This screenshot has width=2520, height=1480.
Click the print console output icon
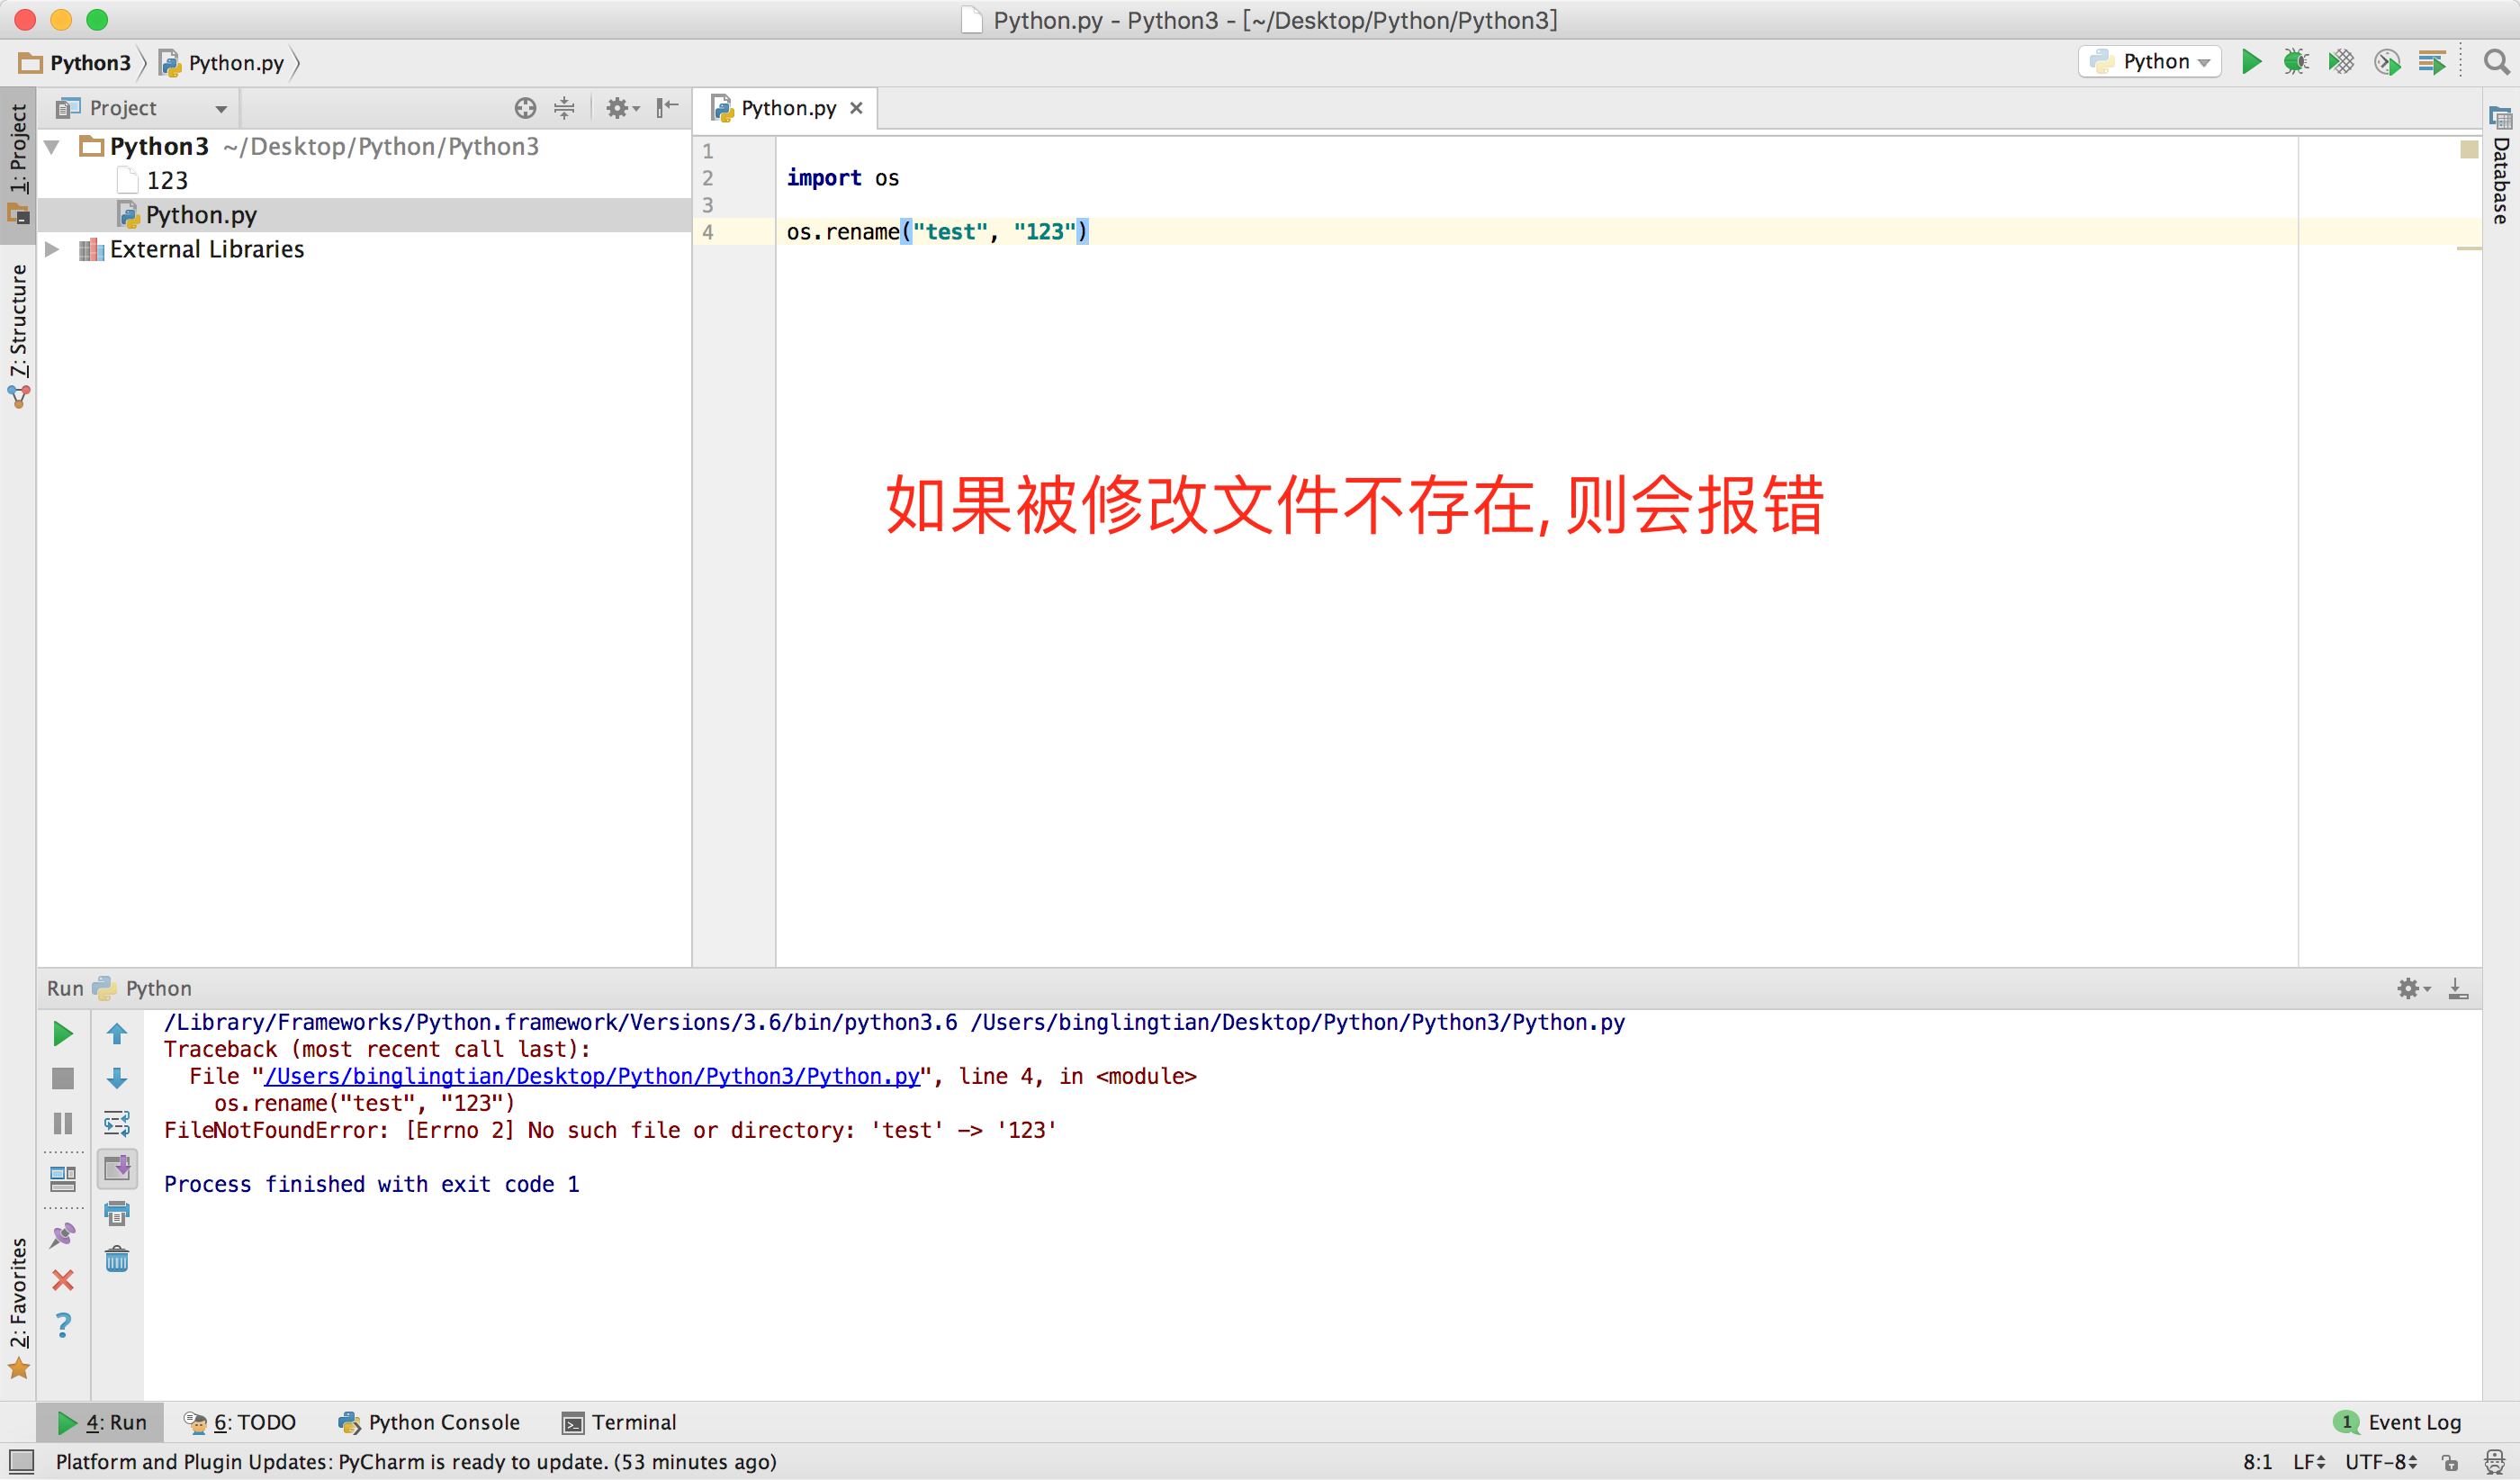[117, 1213]
